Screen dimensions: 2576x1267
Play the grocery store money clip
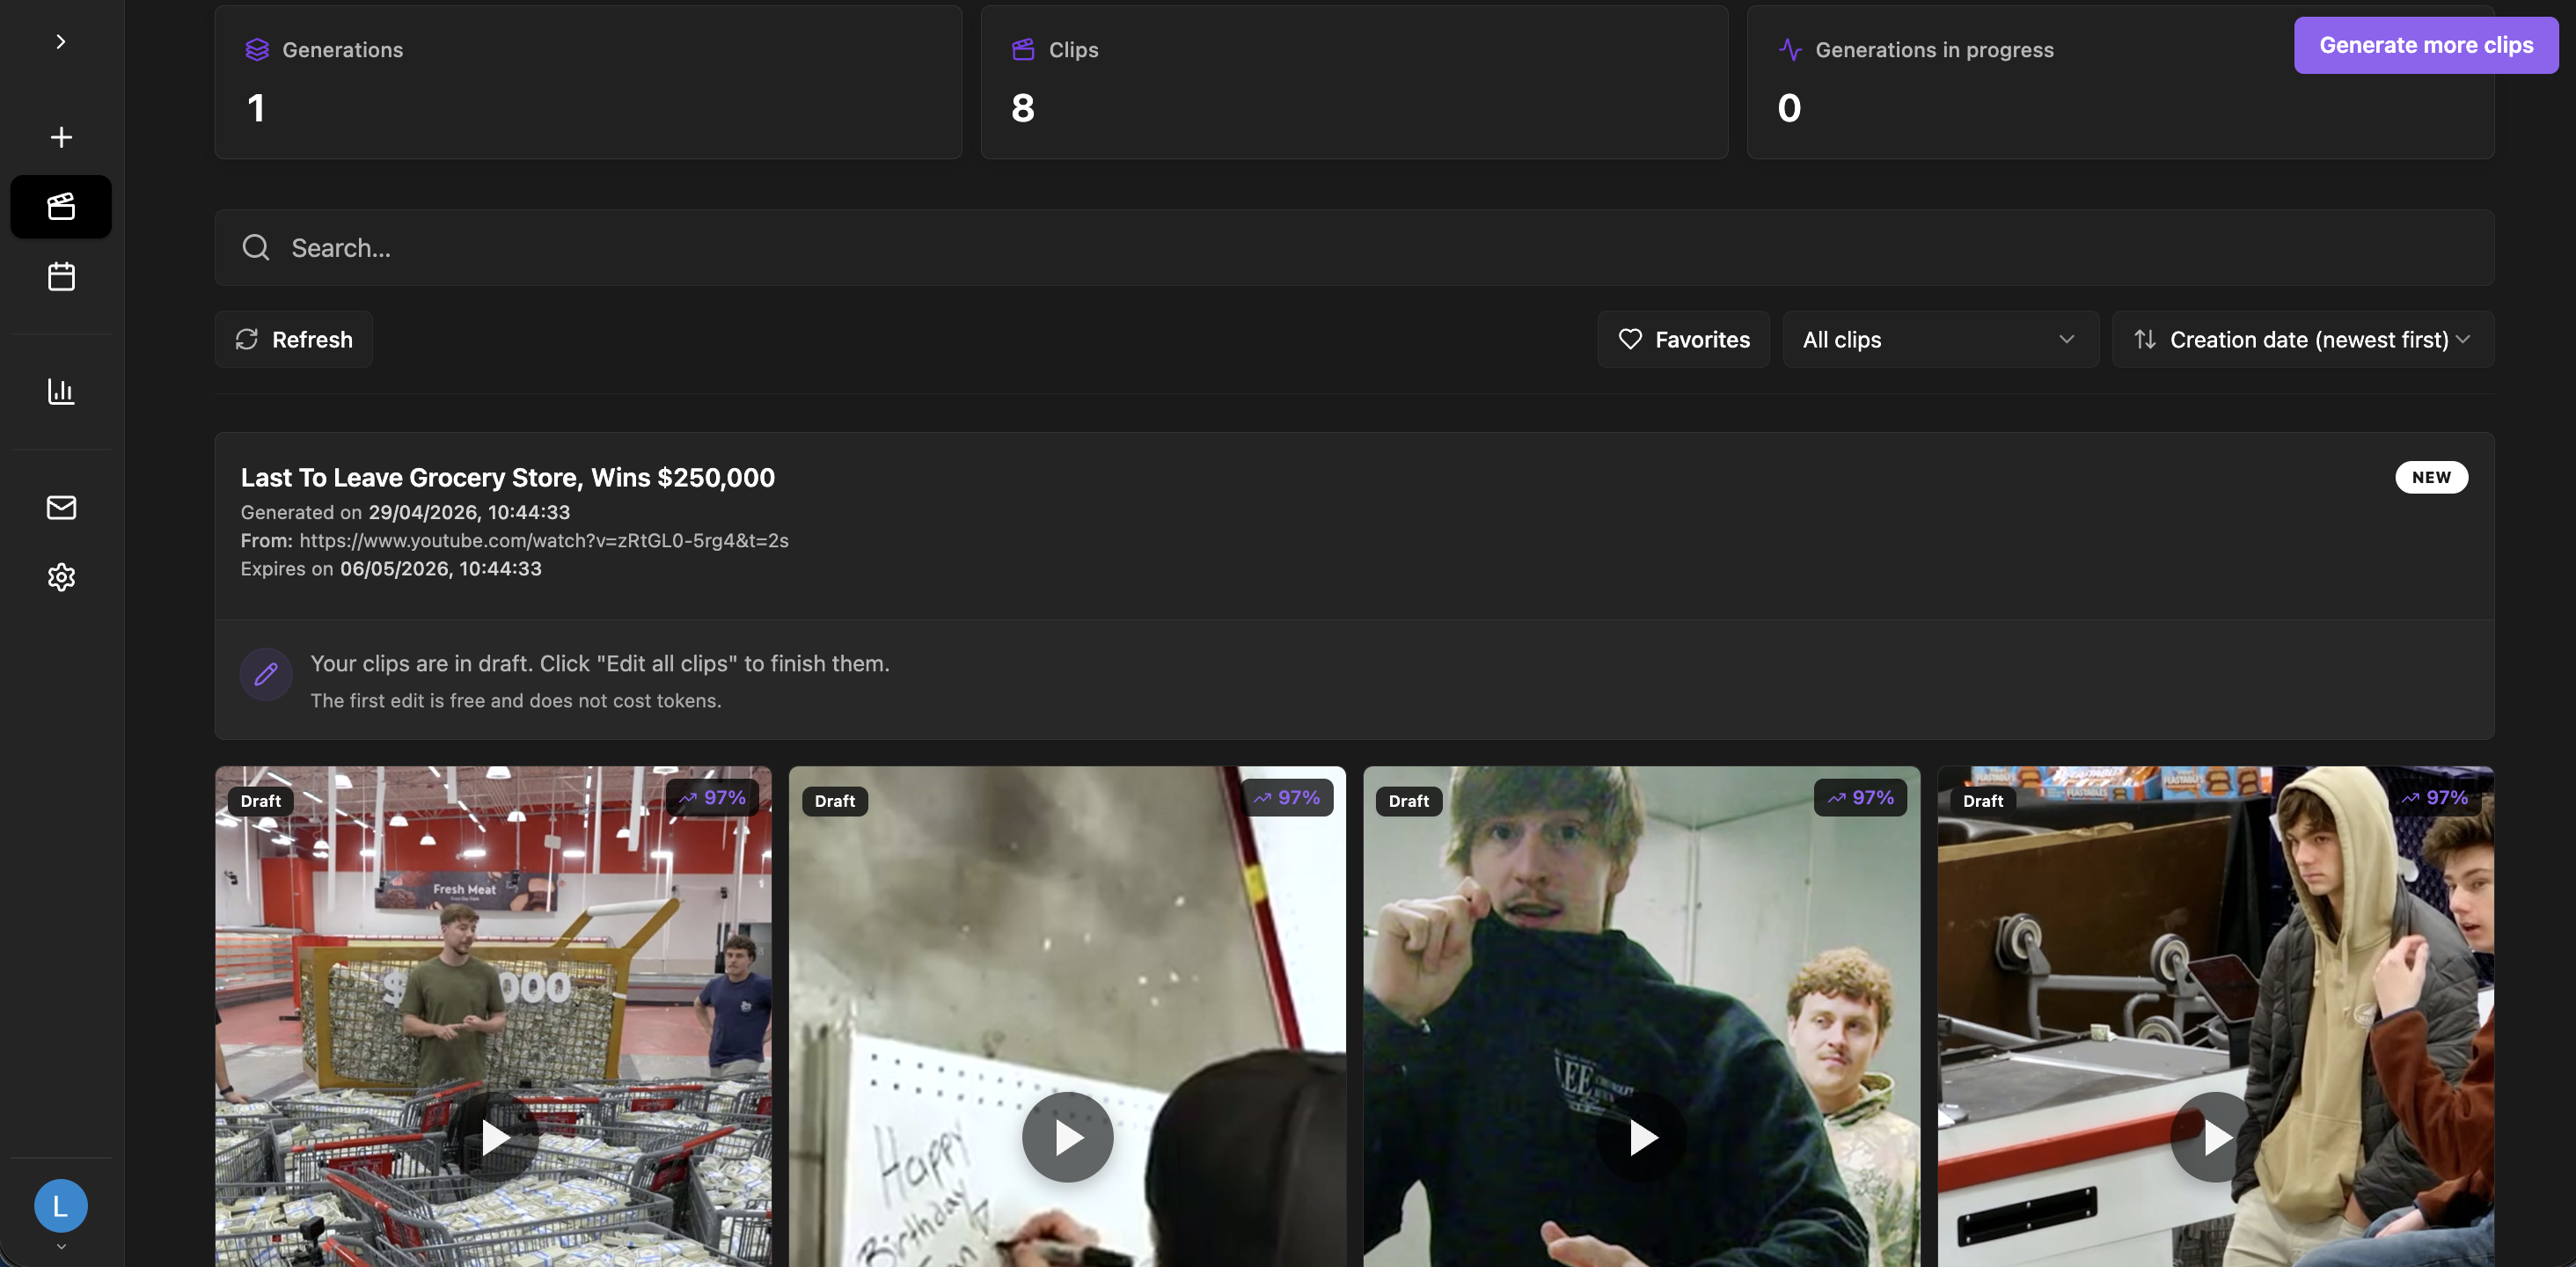(493, 1136)
